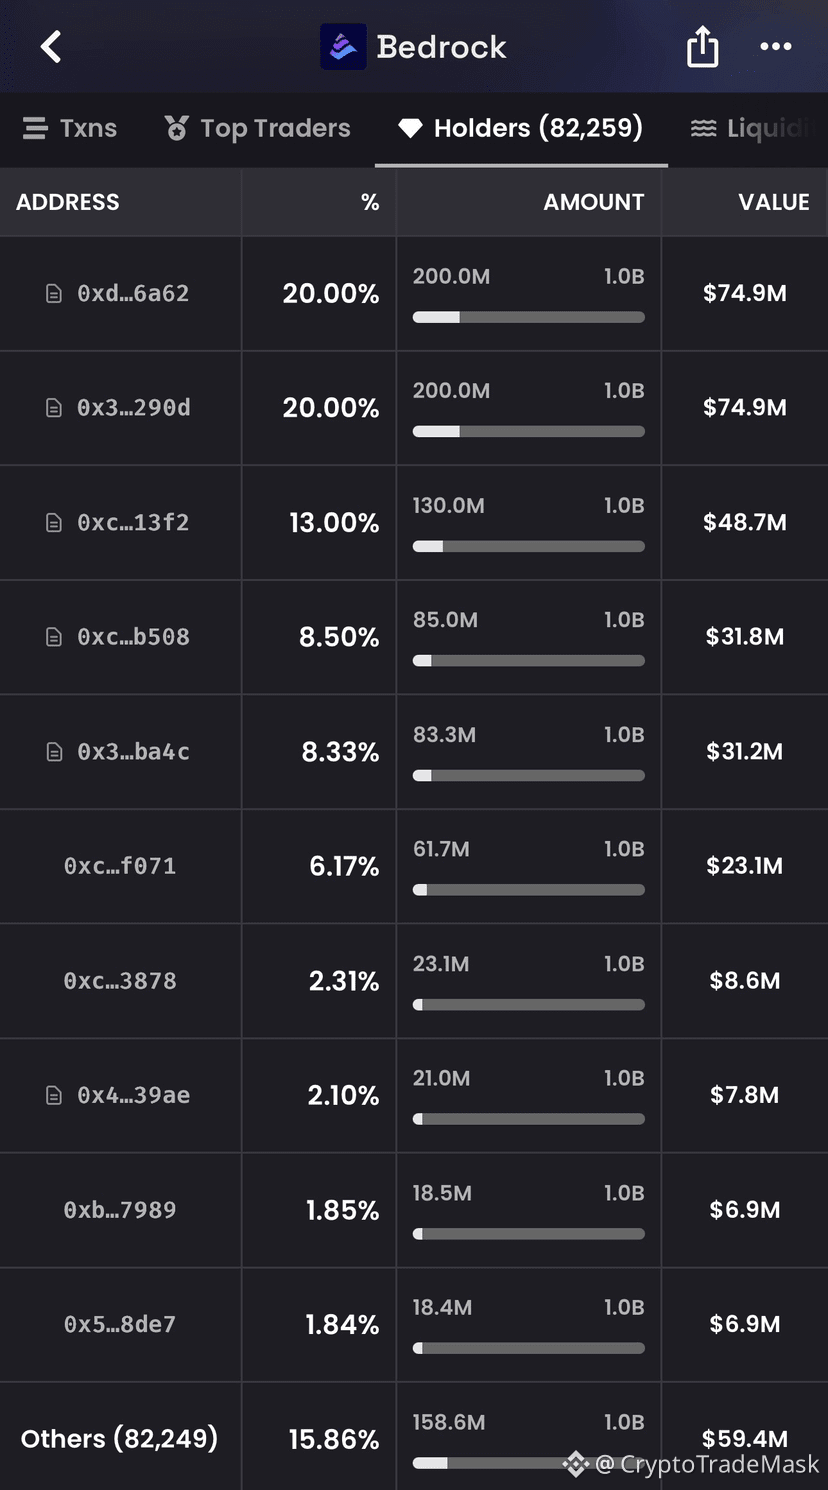Screen dimensions: 828x1490
Task: Open holder address 0xc…f071
Action: coord(120,866)
